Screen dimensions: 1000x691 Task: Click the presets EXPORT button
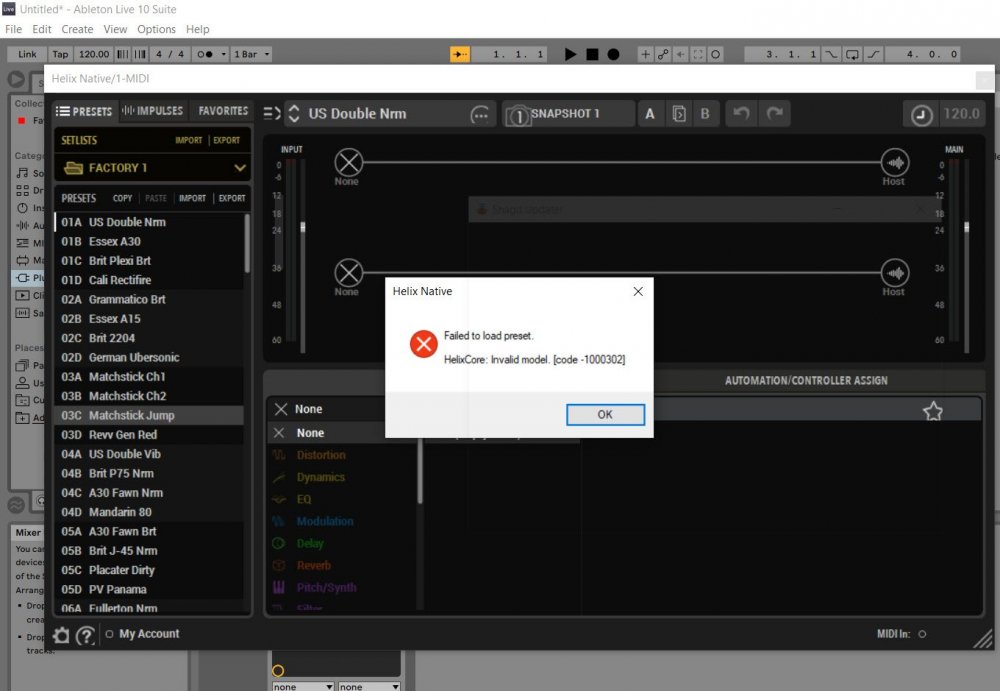[232, 198]
